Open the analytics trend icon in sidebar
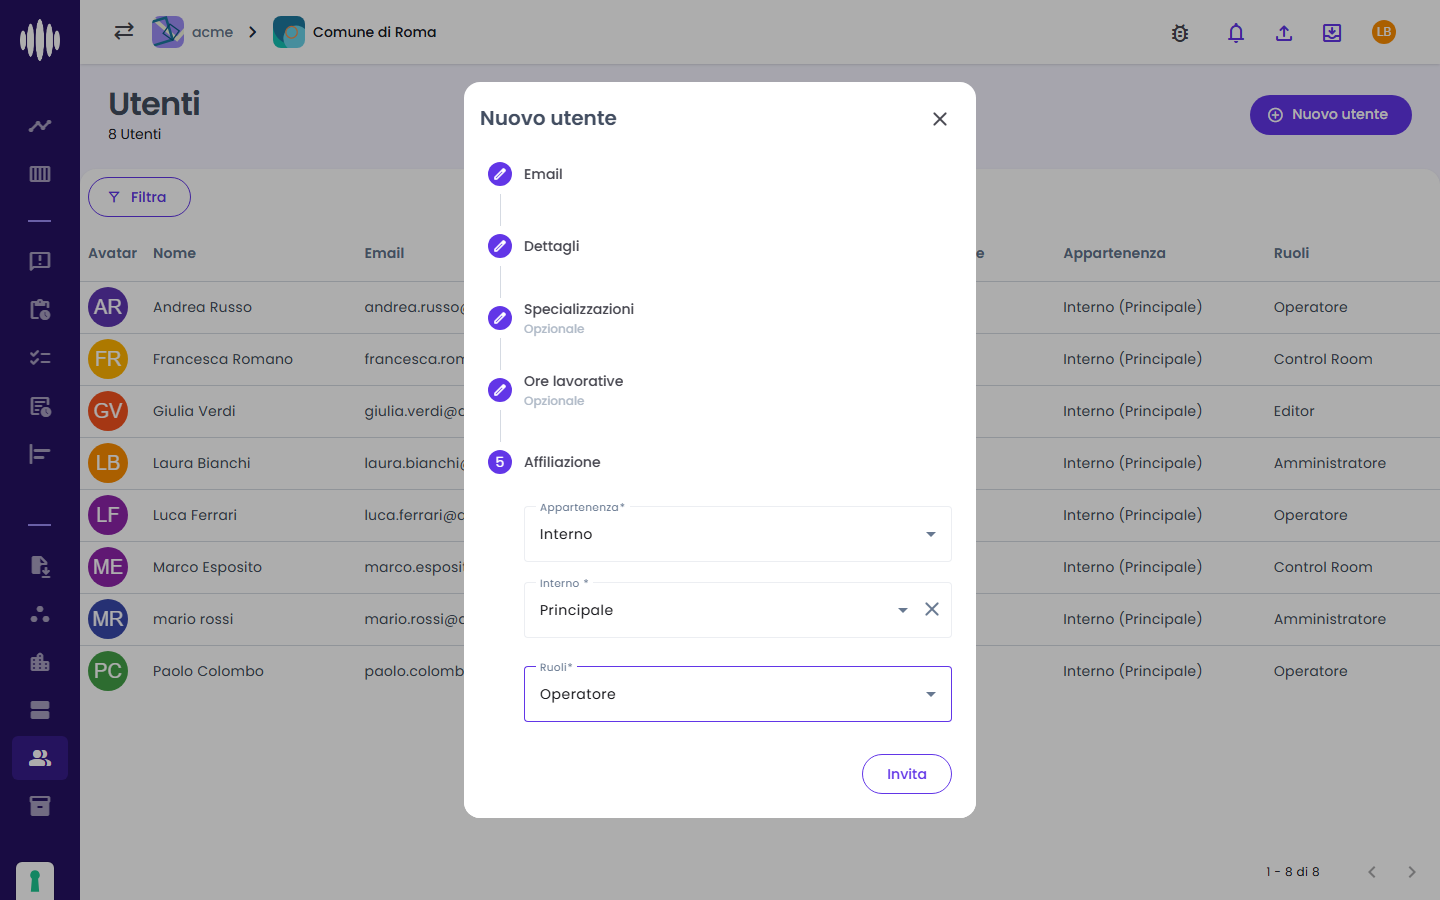Image resolution: width=1440 pixels, height=900 pixels. tap(40, 126)
